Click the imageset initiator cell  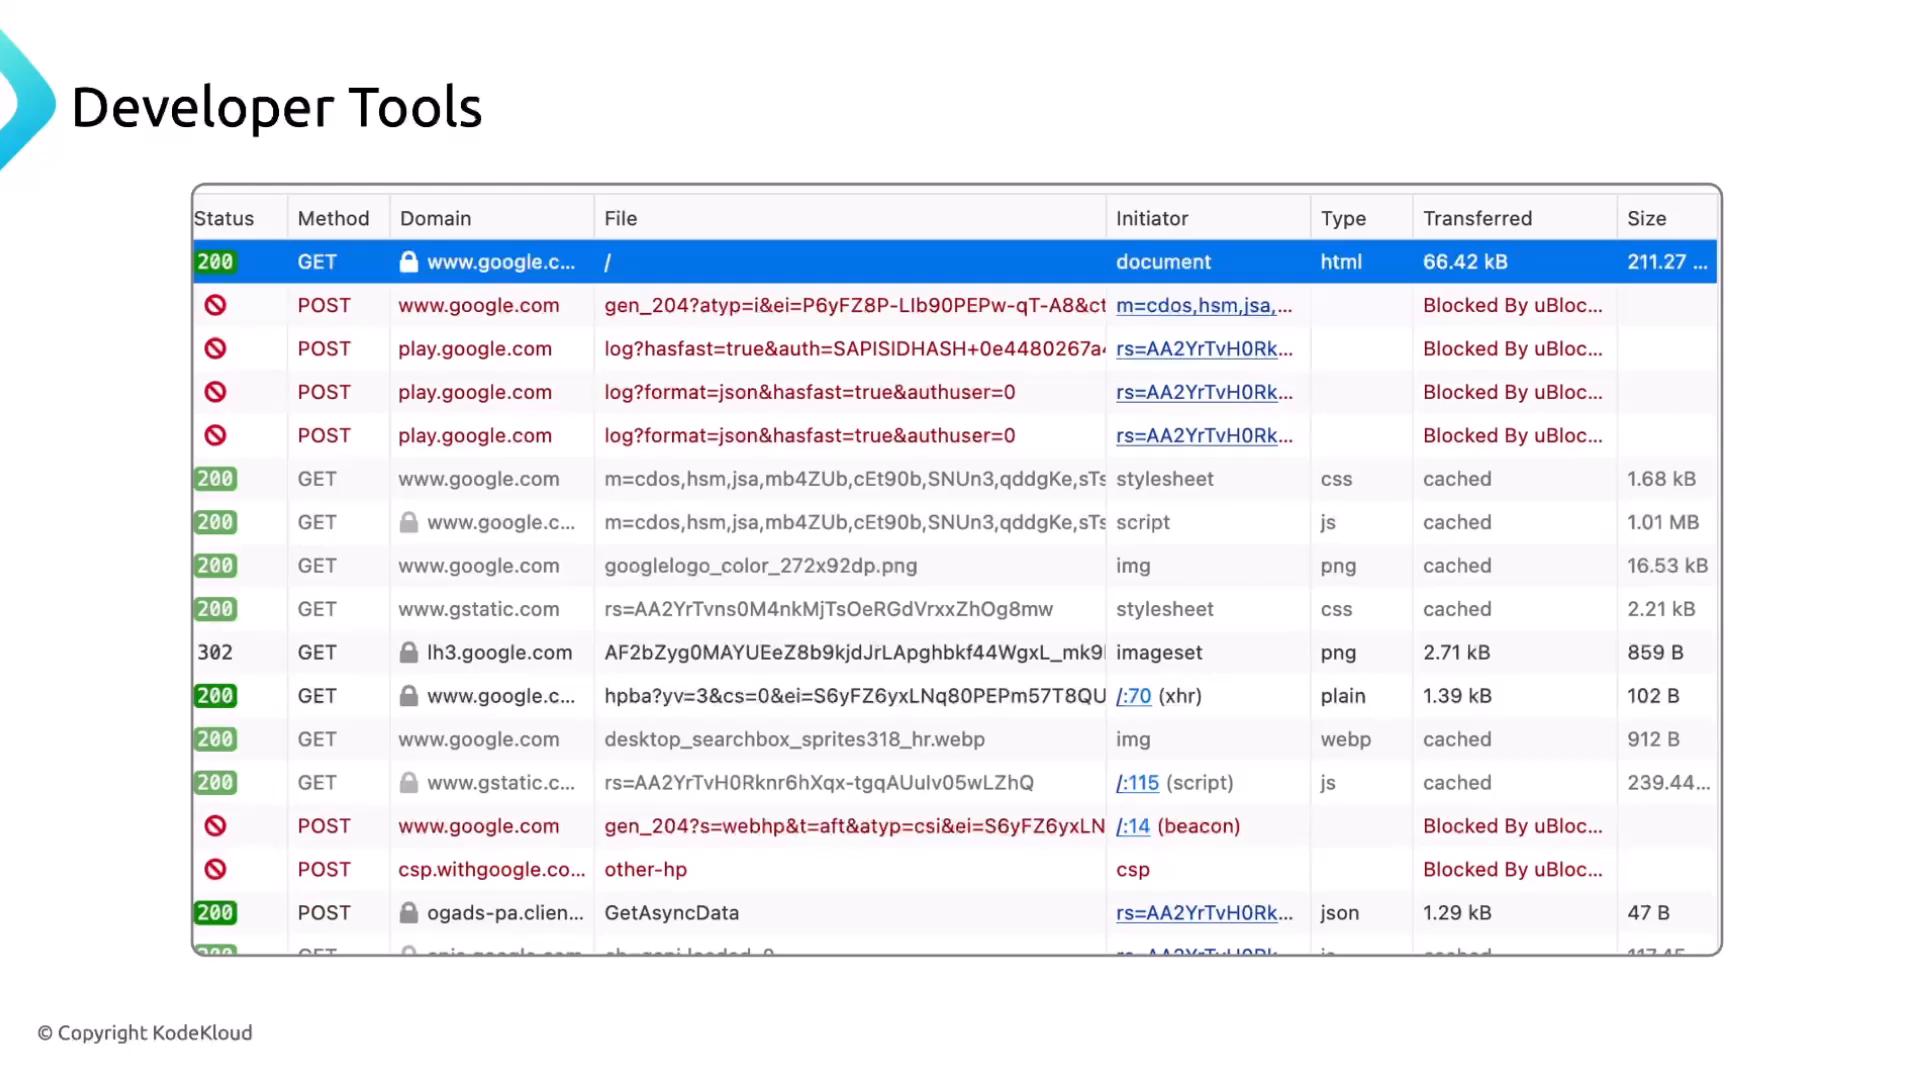[x=1158, y=652]
